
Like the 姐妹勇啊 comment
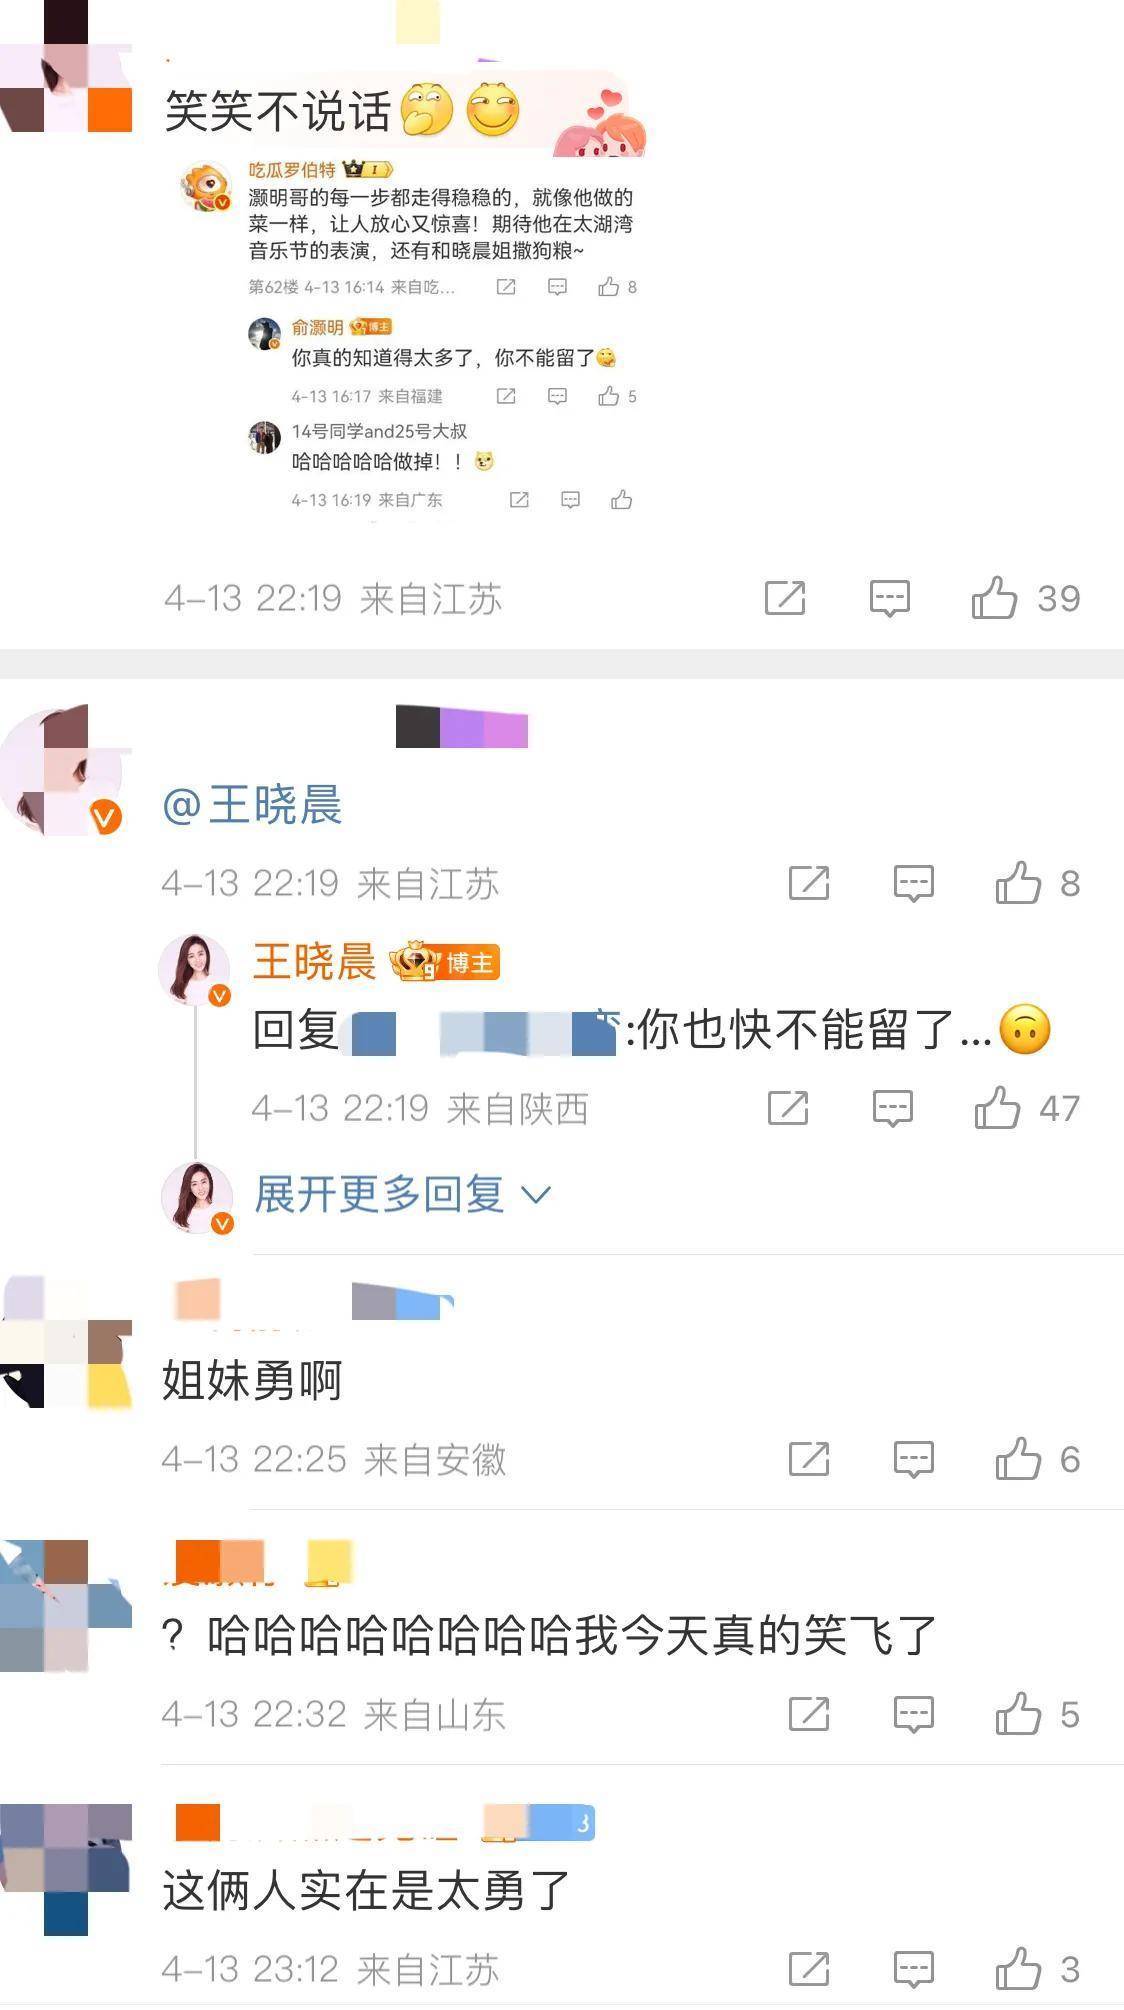point(1018,1459)
